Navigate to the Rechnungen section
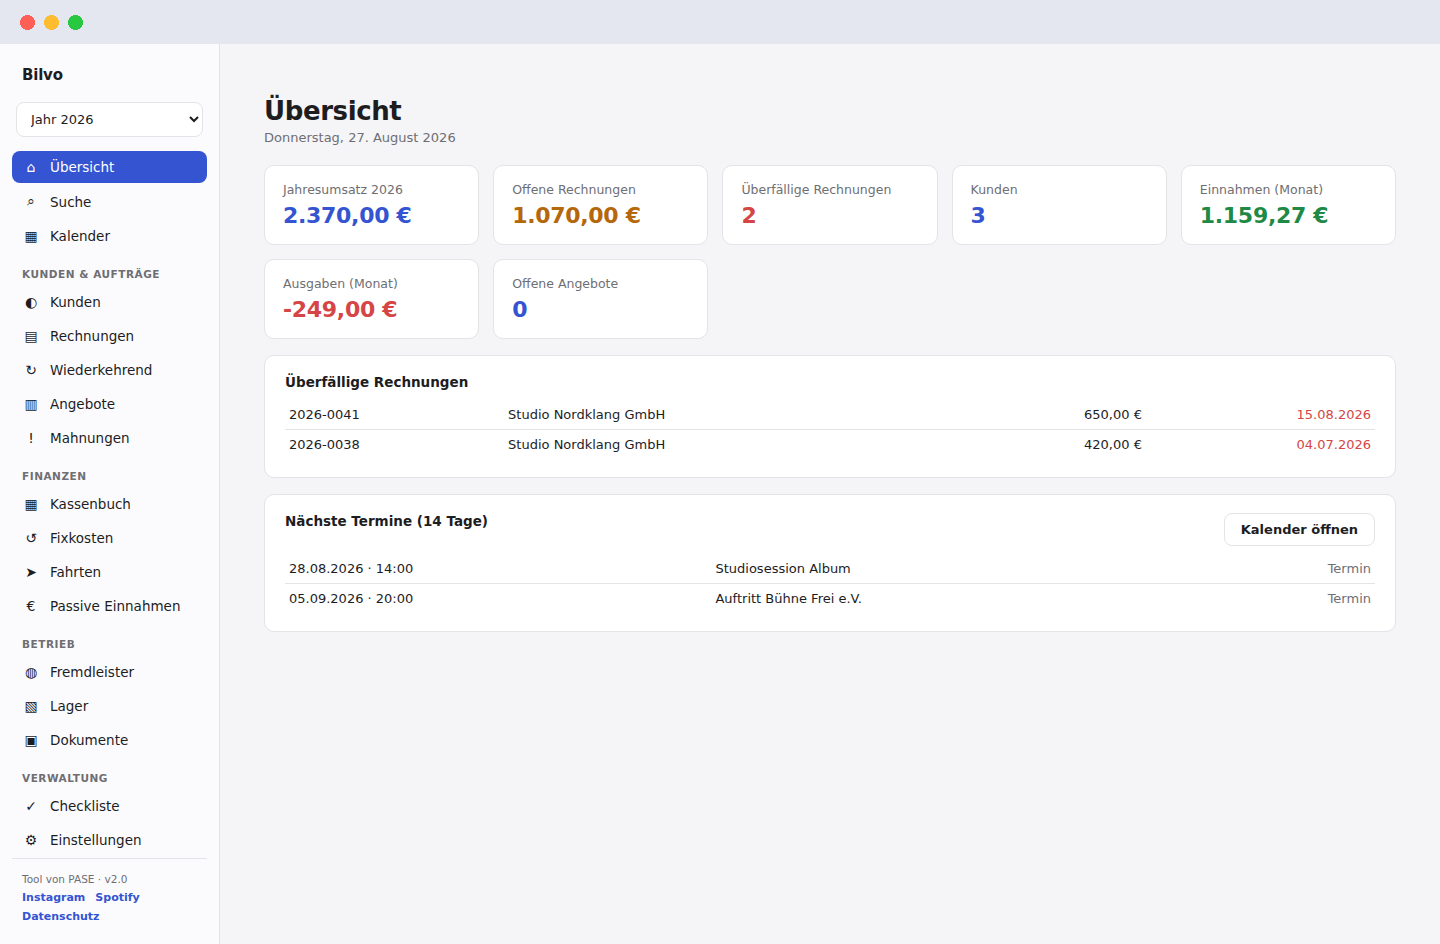 tap(109, 336)
